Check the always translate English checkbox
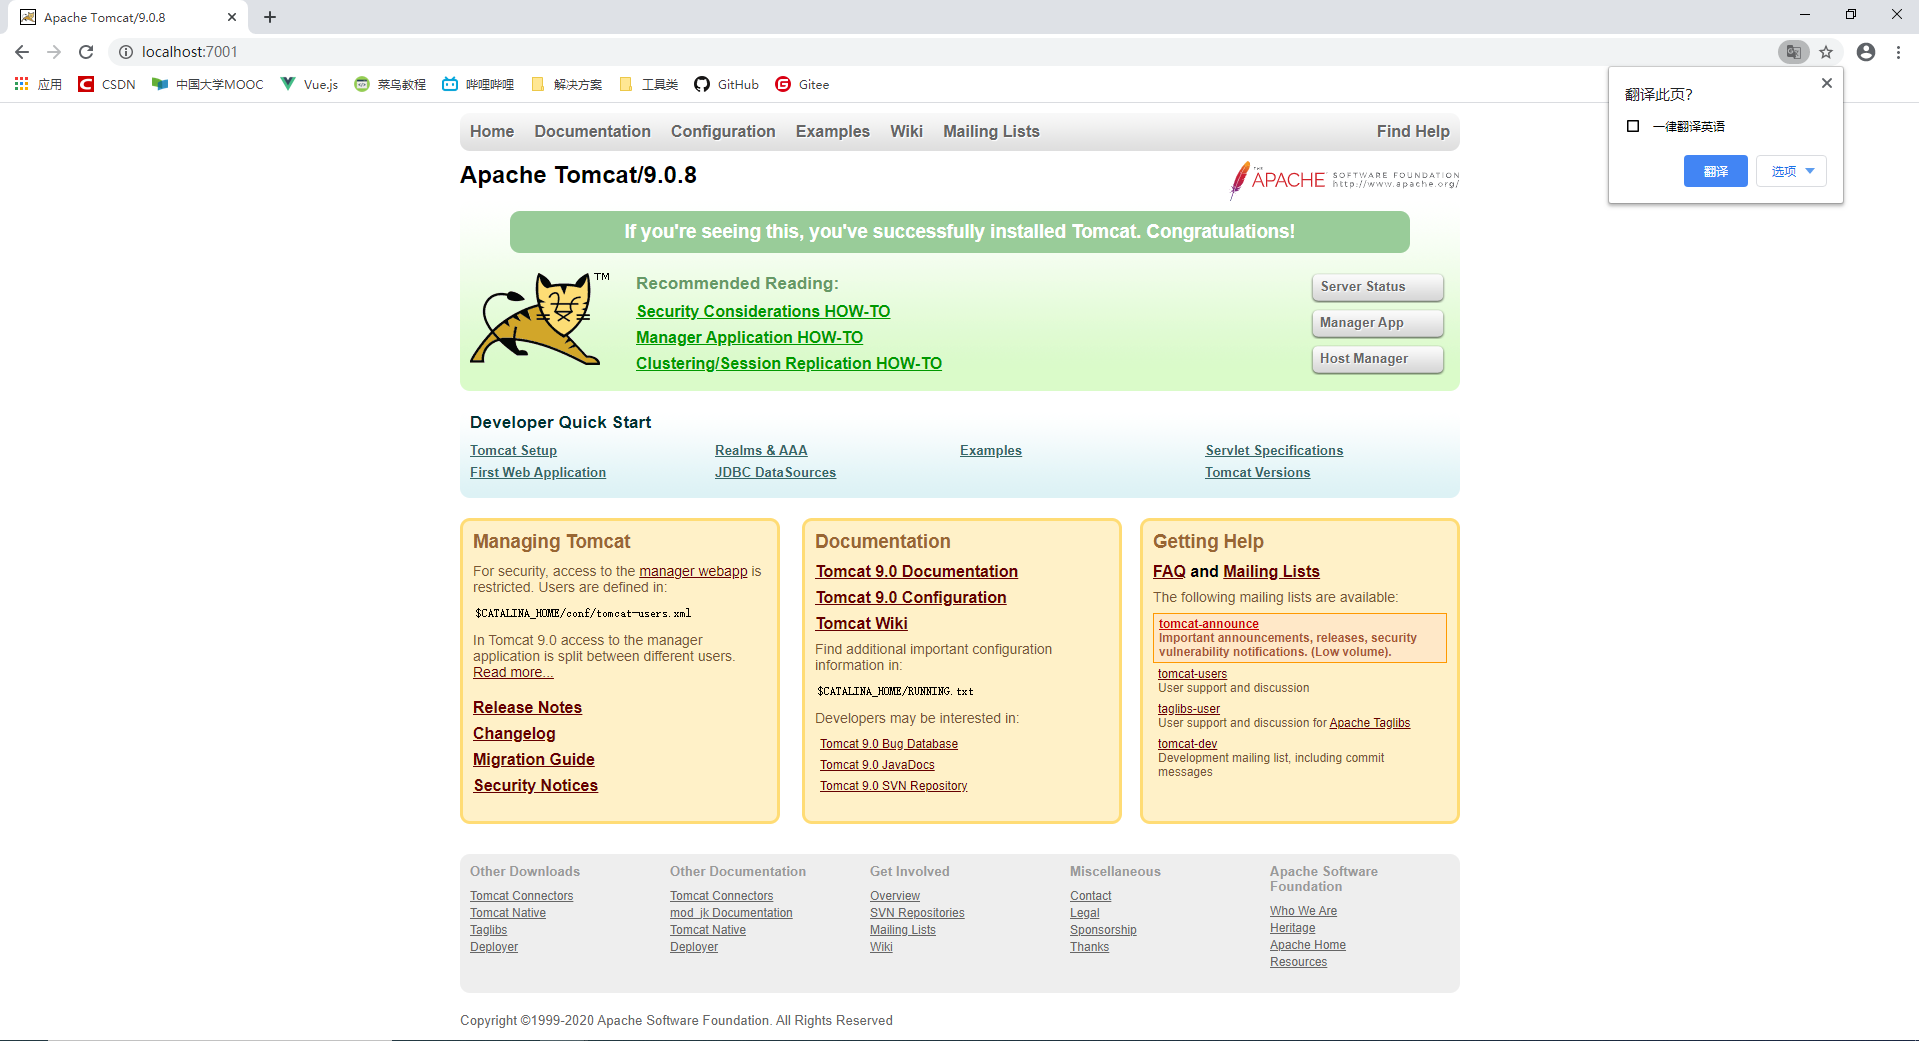Image resolution: width=1919 pixels, height=1041 pixels. 1633,126
